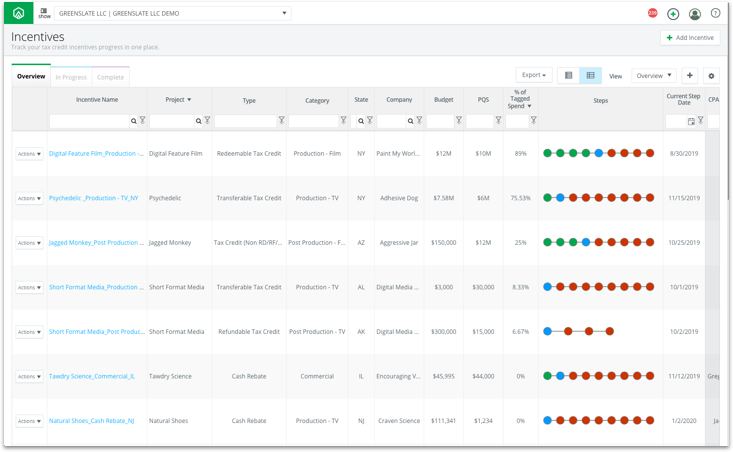This screenshot has height=452, width=733.
Task: Click into the Category filter field
Action: [314, 121]
